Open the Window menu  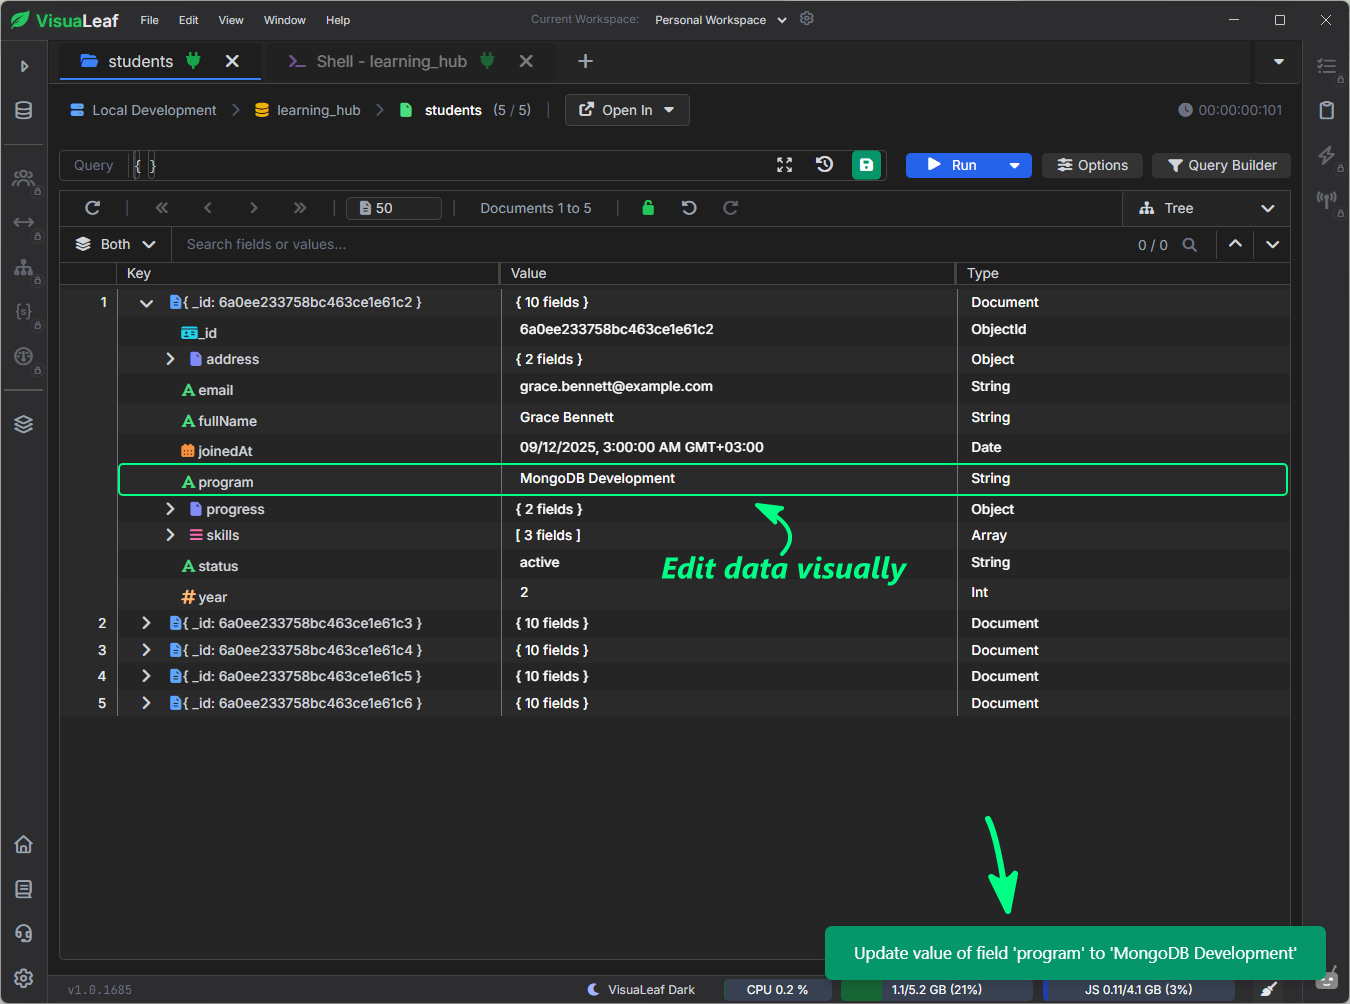click(x=285, y=20)
